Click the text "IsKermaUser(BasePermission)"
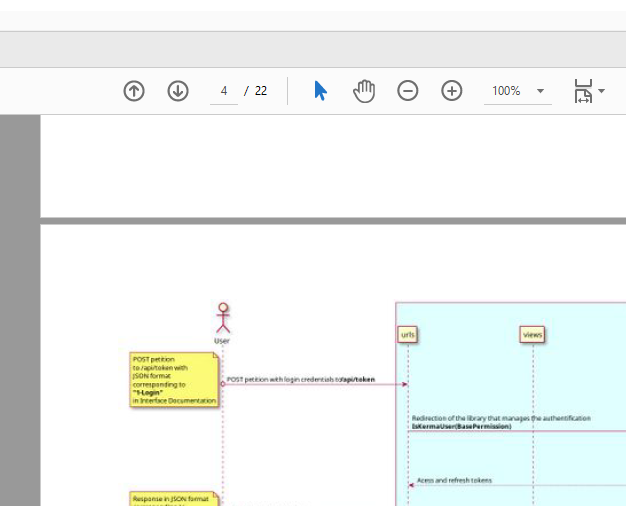This screenshot has height=506, width=626. [x=462, y=427]
